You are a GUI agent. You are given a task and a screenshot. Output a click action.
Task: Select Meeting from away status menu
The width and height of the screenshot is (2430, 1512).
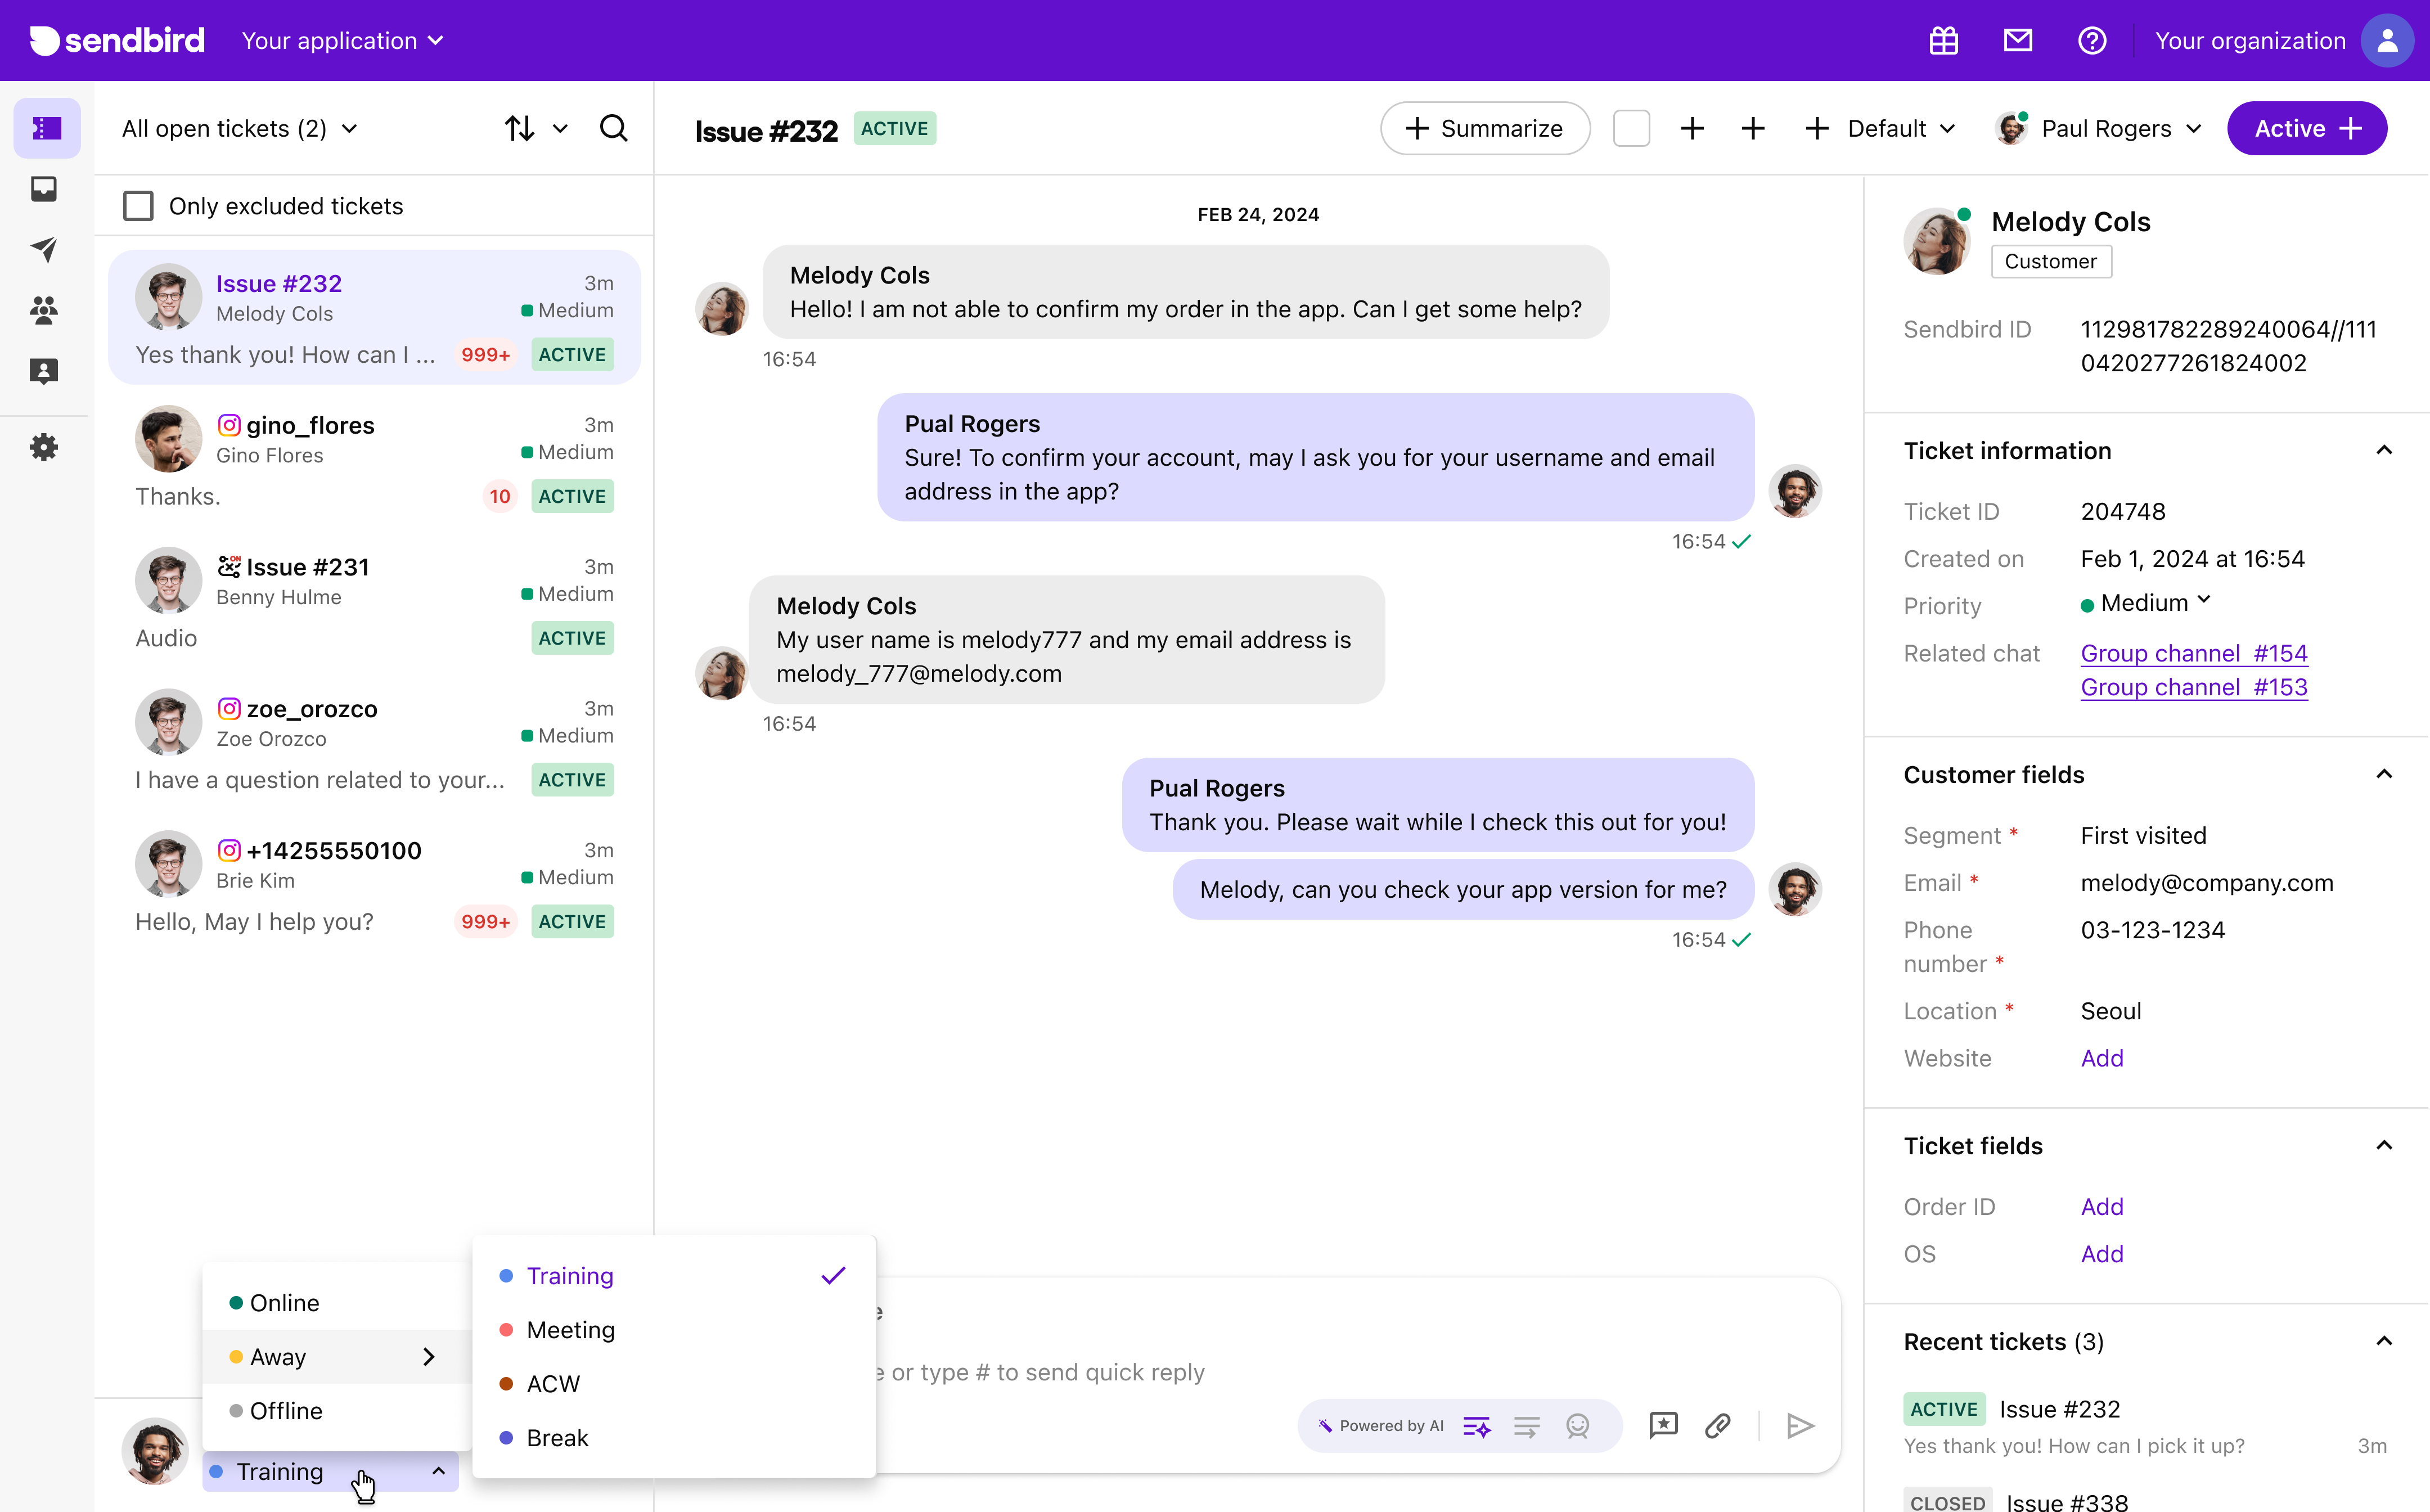pyautogui.click(x=570, y=1330)
